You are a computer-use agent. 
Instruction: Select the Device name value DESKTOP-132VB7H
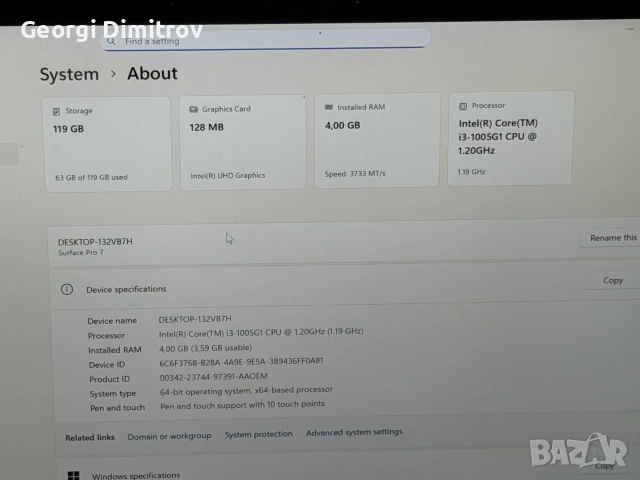point(195,319)
